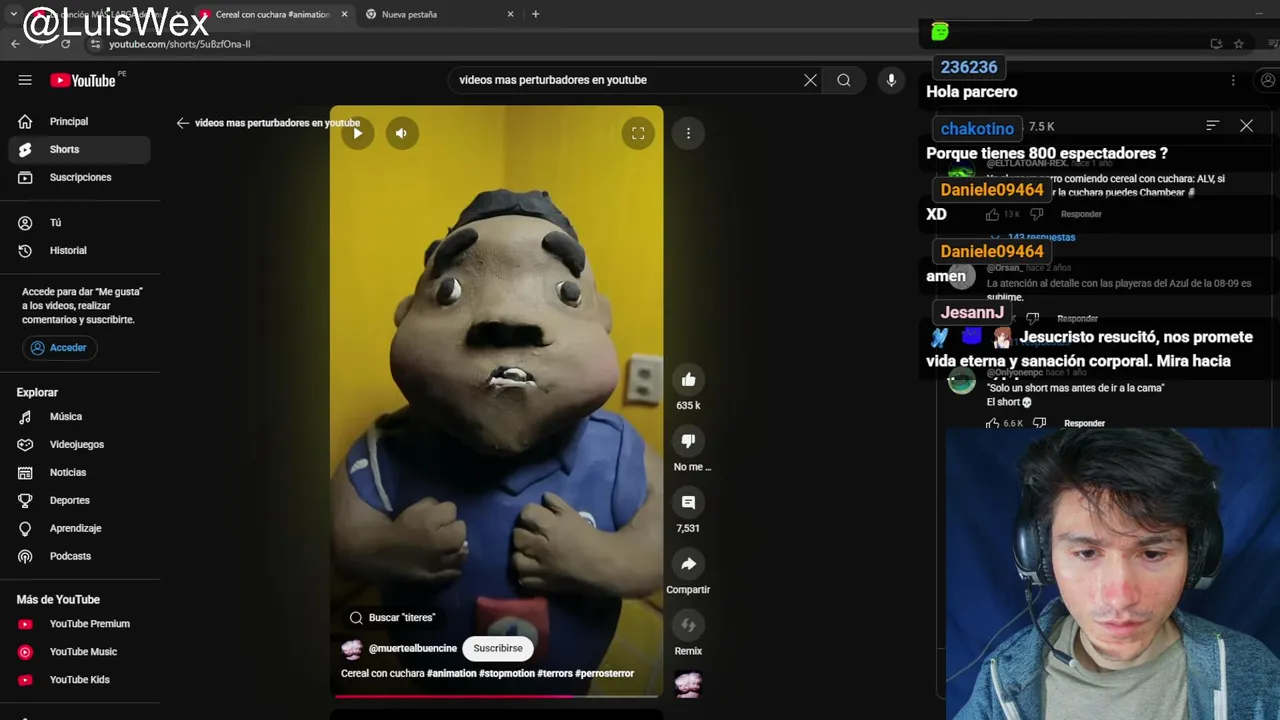The width and height of the screenshot is (1280, 720).
Task: Go to the YouTube logo home
Action: point(83,80)
